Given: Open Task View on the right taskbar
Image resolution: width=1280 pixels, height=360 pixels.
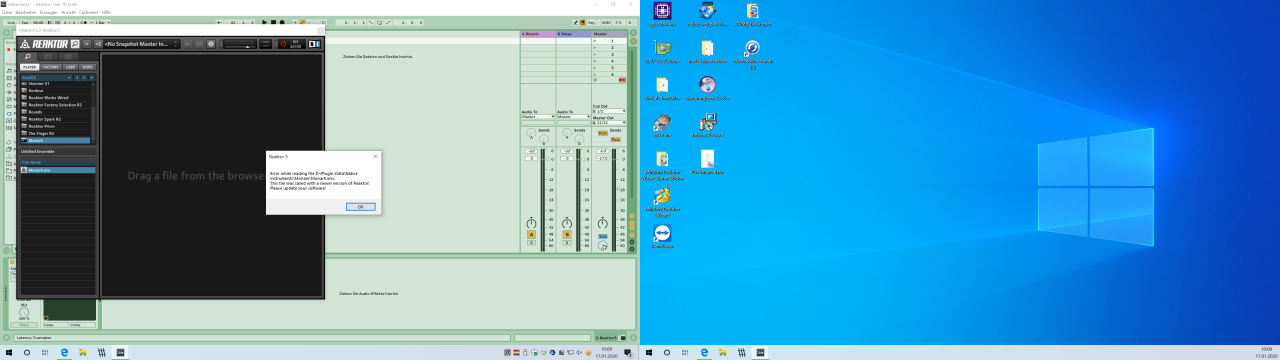Looking at the screenshot, I should click(x=686, y=353).
